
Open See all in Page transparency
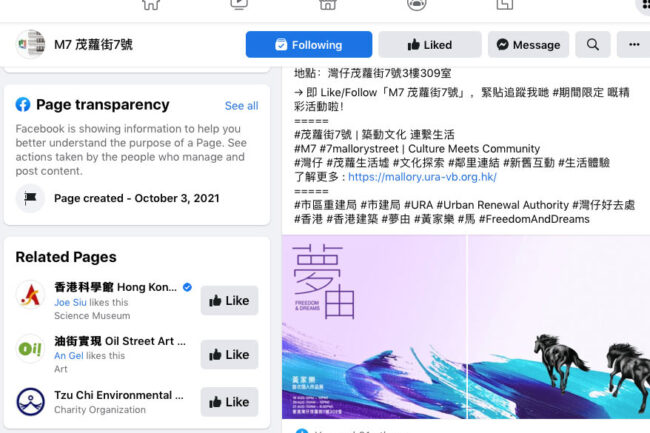241,106
